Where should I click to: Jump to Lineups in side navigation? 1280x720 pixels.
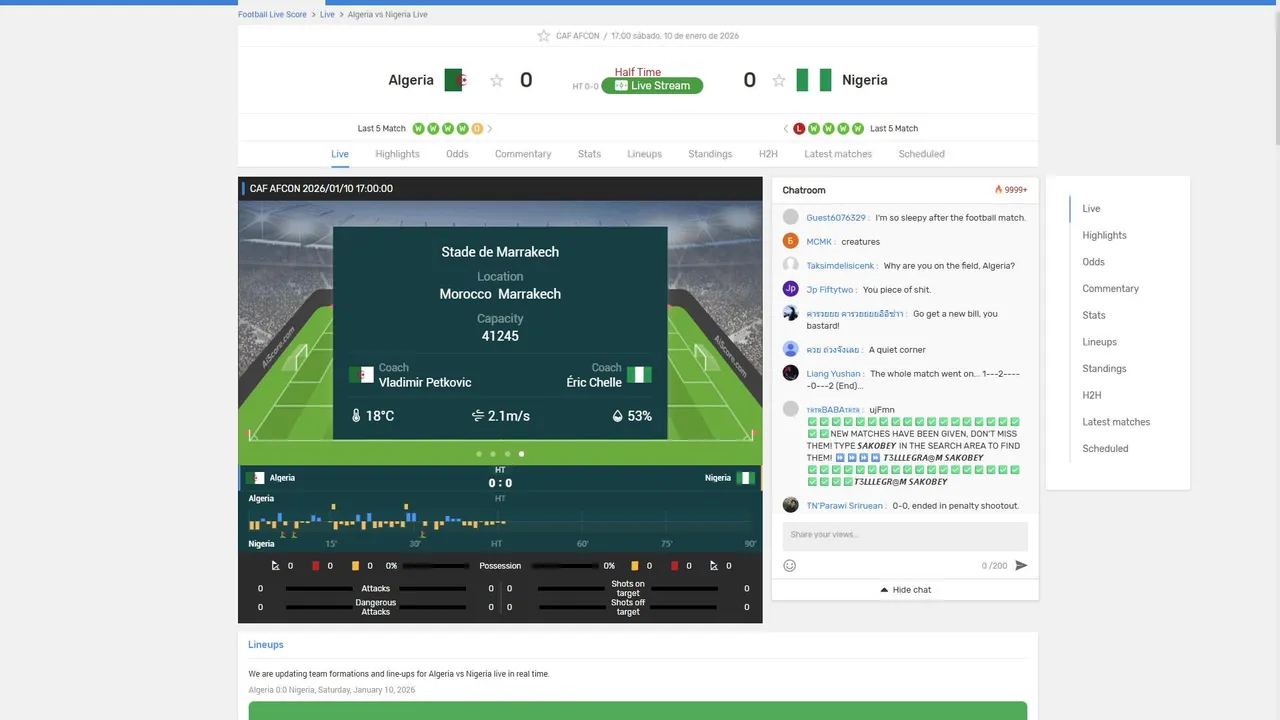click(1099, 342)
